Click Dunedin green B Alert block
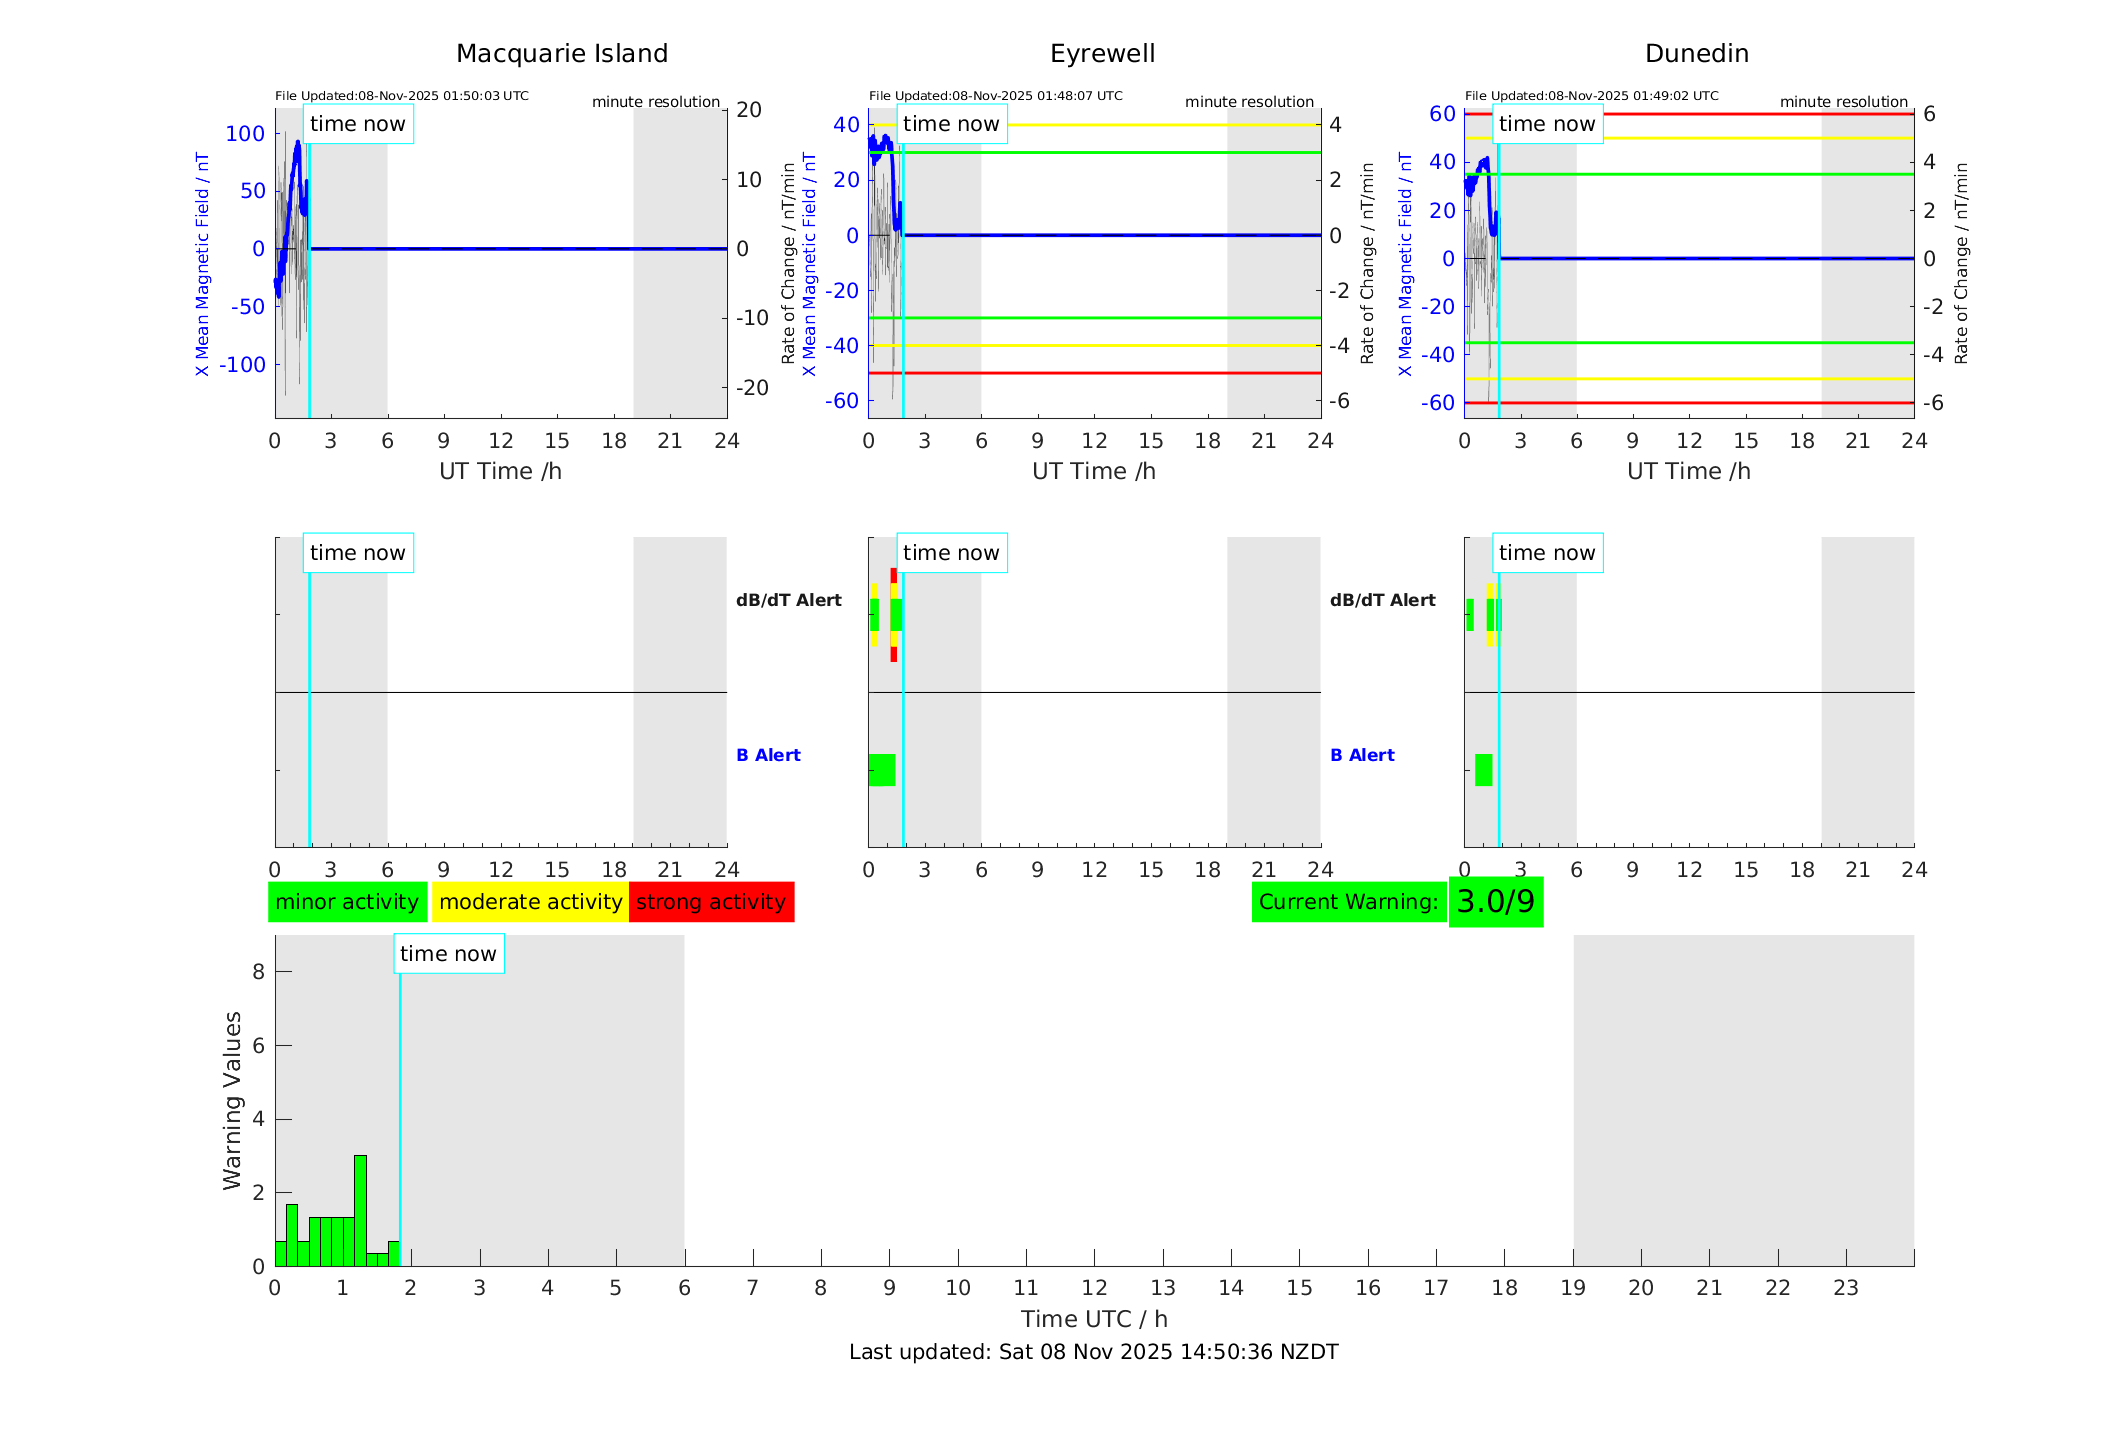2117x1437 pixels. click(1483, 770)
